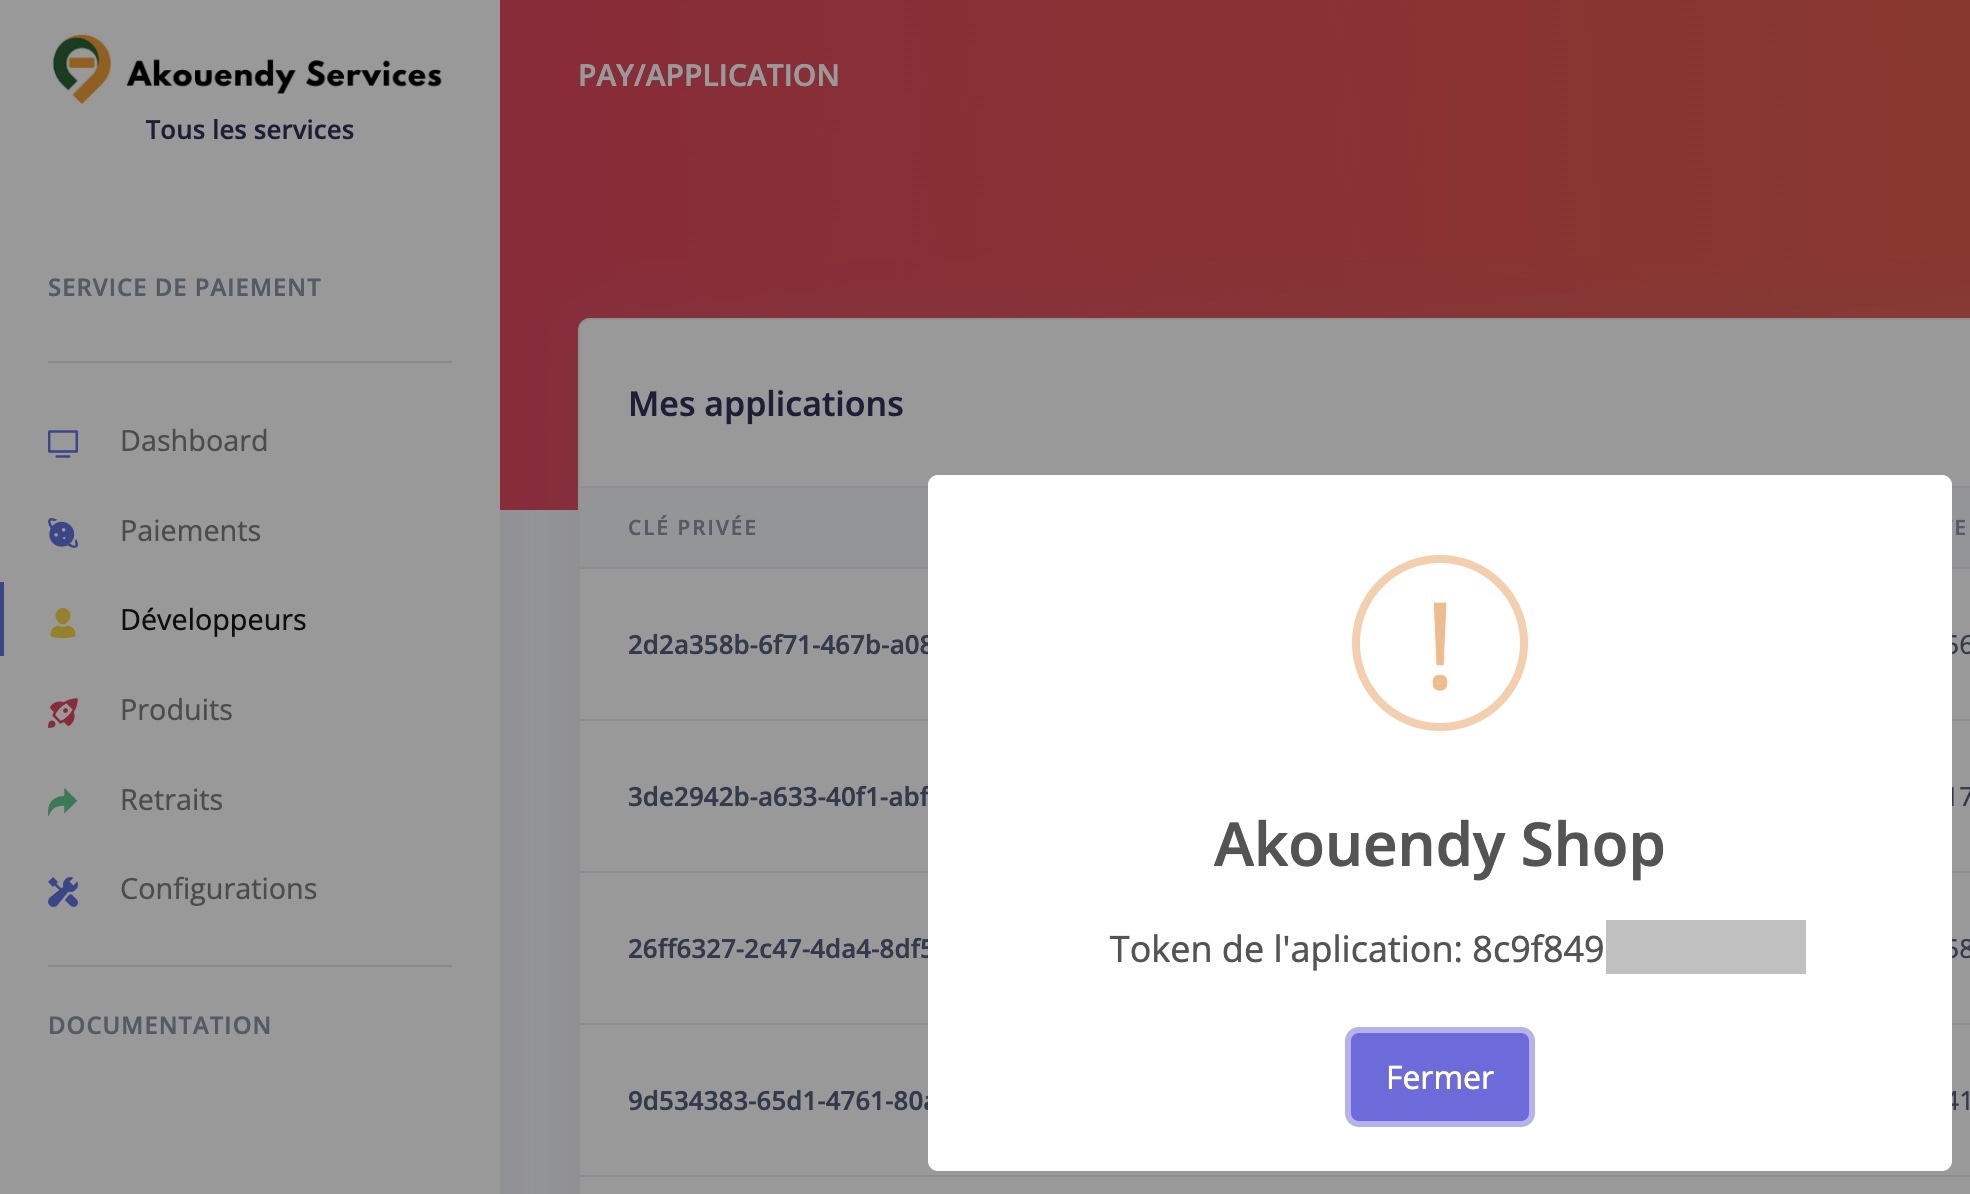Click the Paiements sidebar icon
Image resolution: width=1970 pixels, height=1194 pixels.
point(63,533)
